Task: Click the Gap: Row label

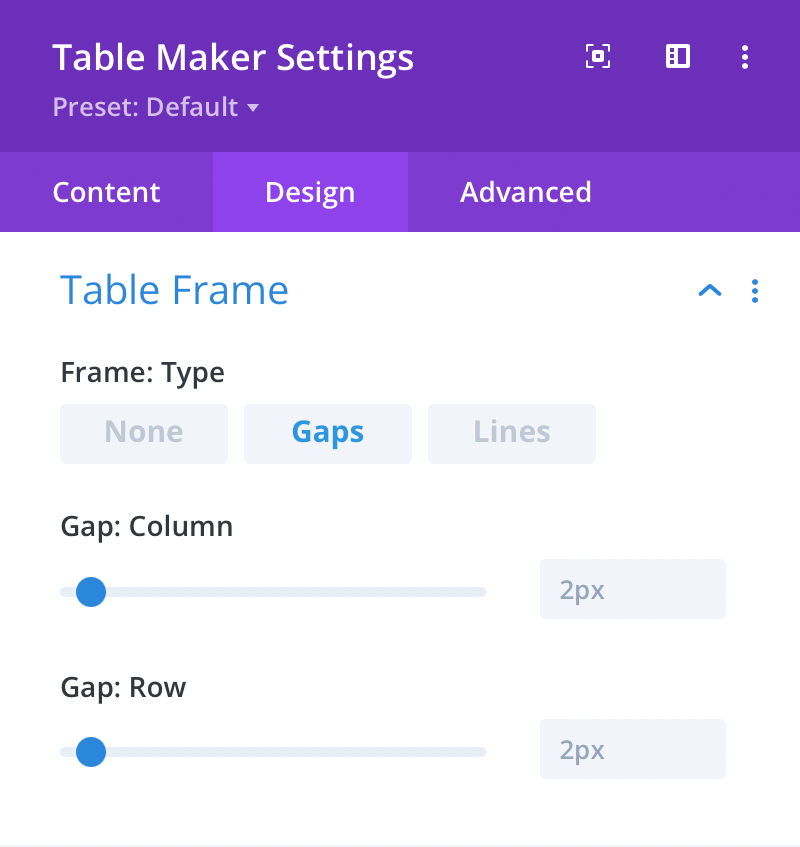Action: pyautogui.click(x=123, y=688)
